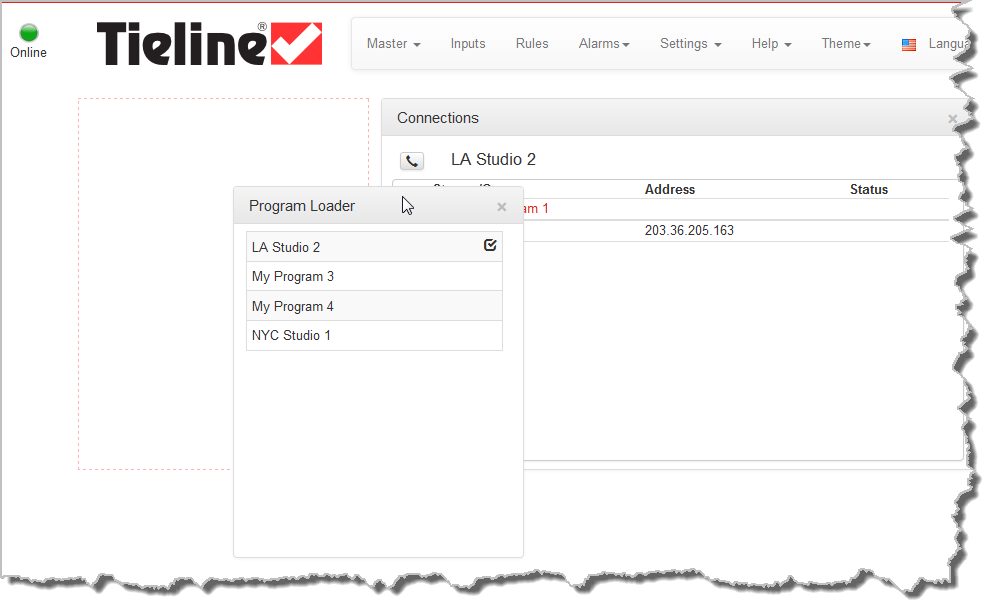
Task: Open the Theme dropdown menu
Action: pyautogui.click(x=845, y=44)
